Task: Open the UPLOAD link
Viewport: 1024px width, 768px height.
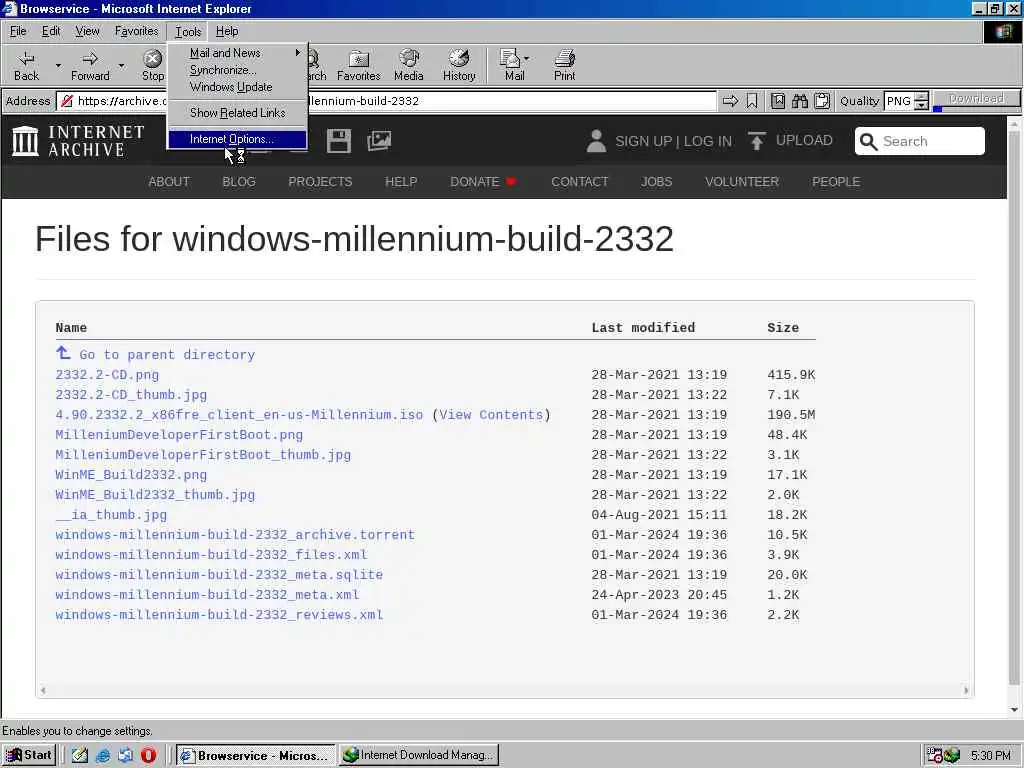Action: [804, 140]
